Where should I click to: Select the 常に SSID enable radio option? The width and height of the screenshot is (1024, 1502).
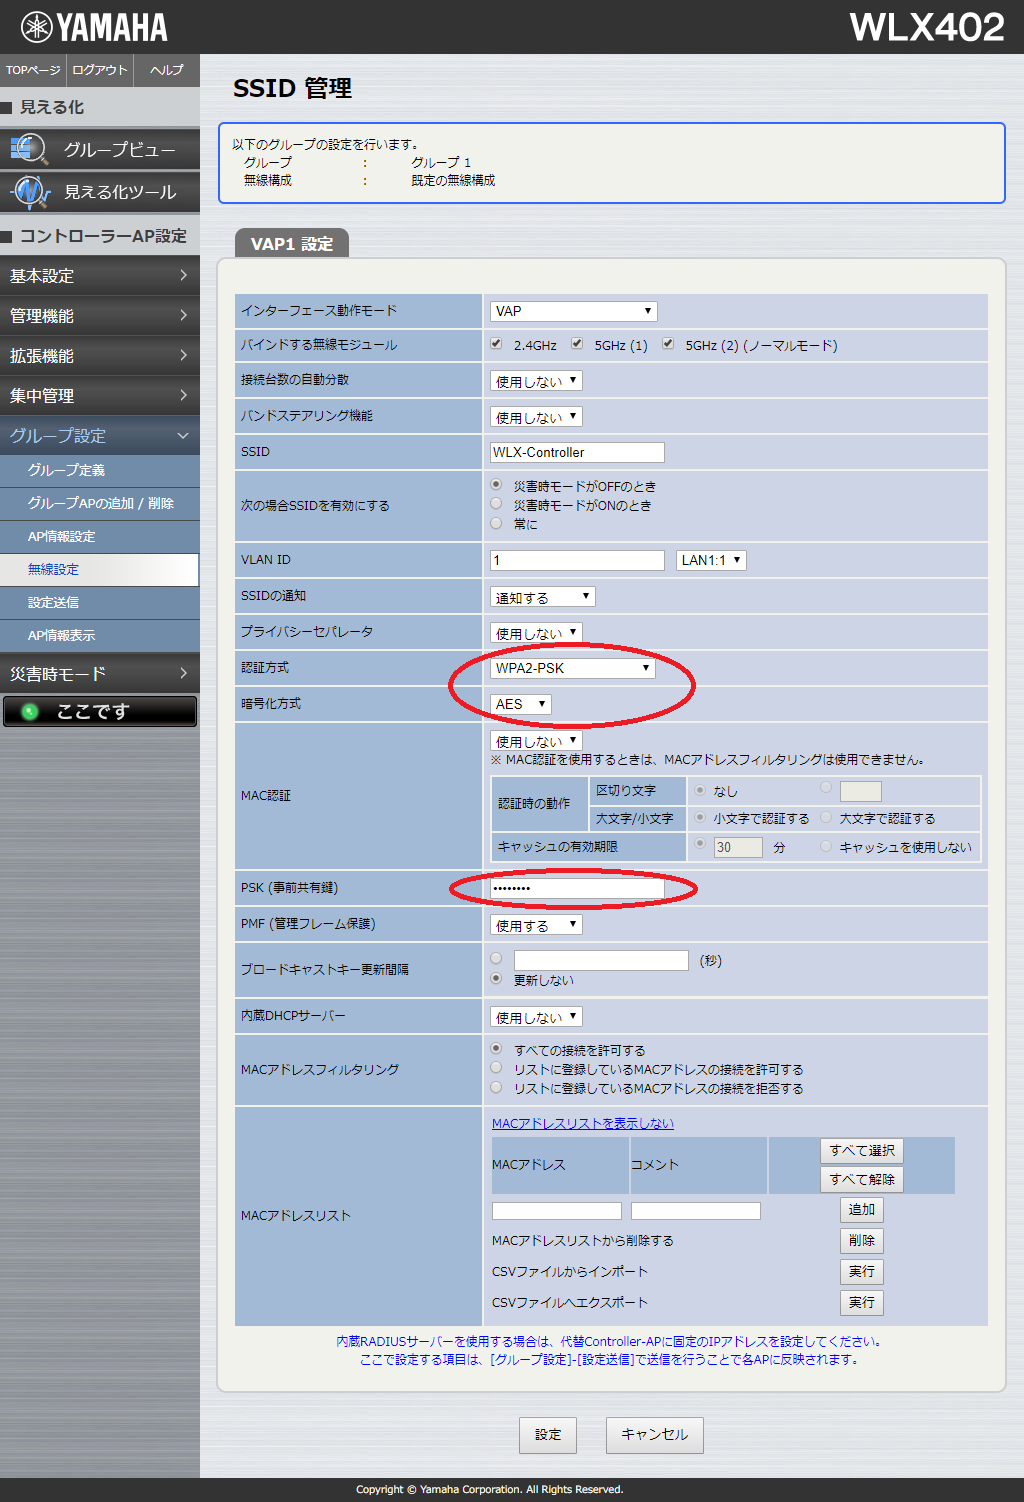coord(496,523)
